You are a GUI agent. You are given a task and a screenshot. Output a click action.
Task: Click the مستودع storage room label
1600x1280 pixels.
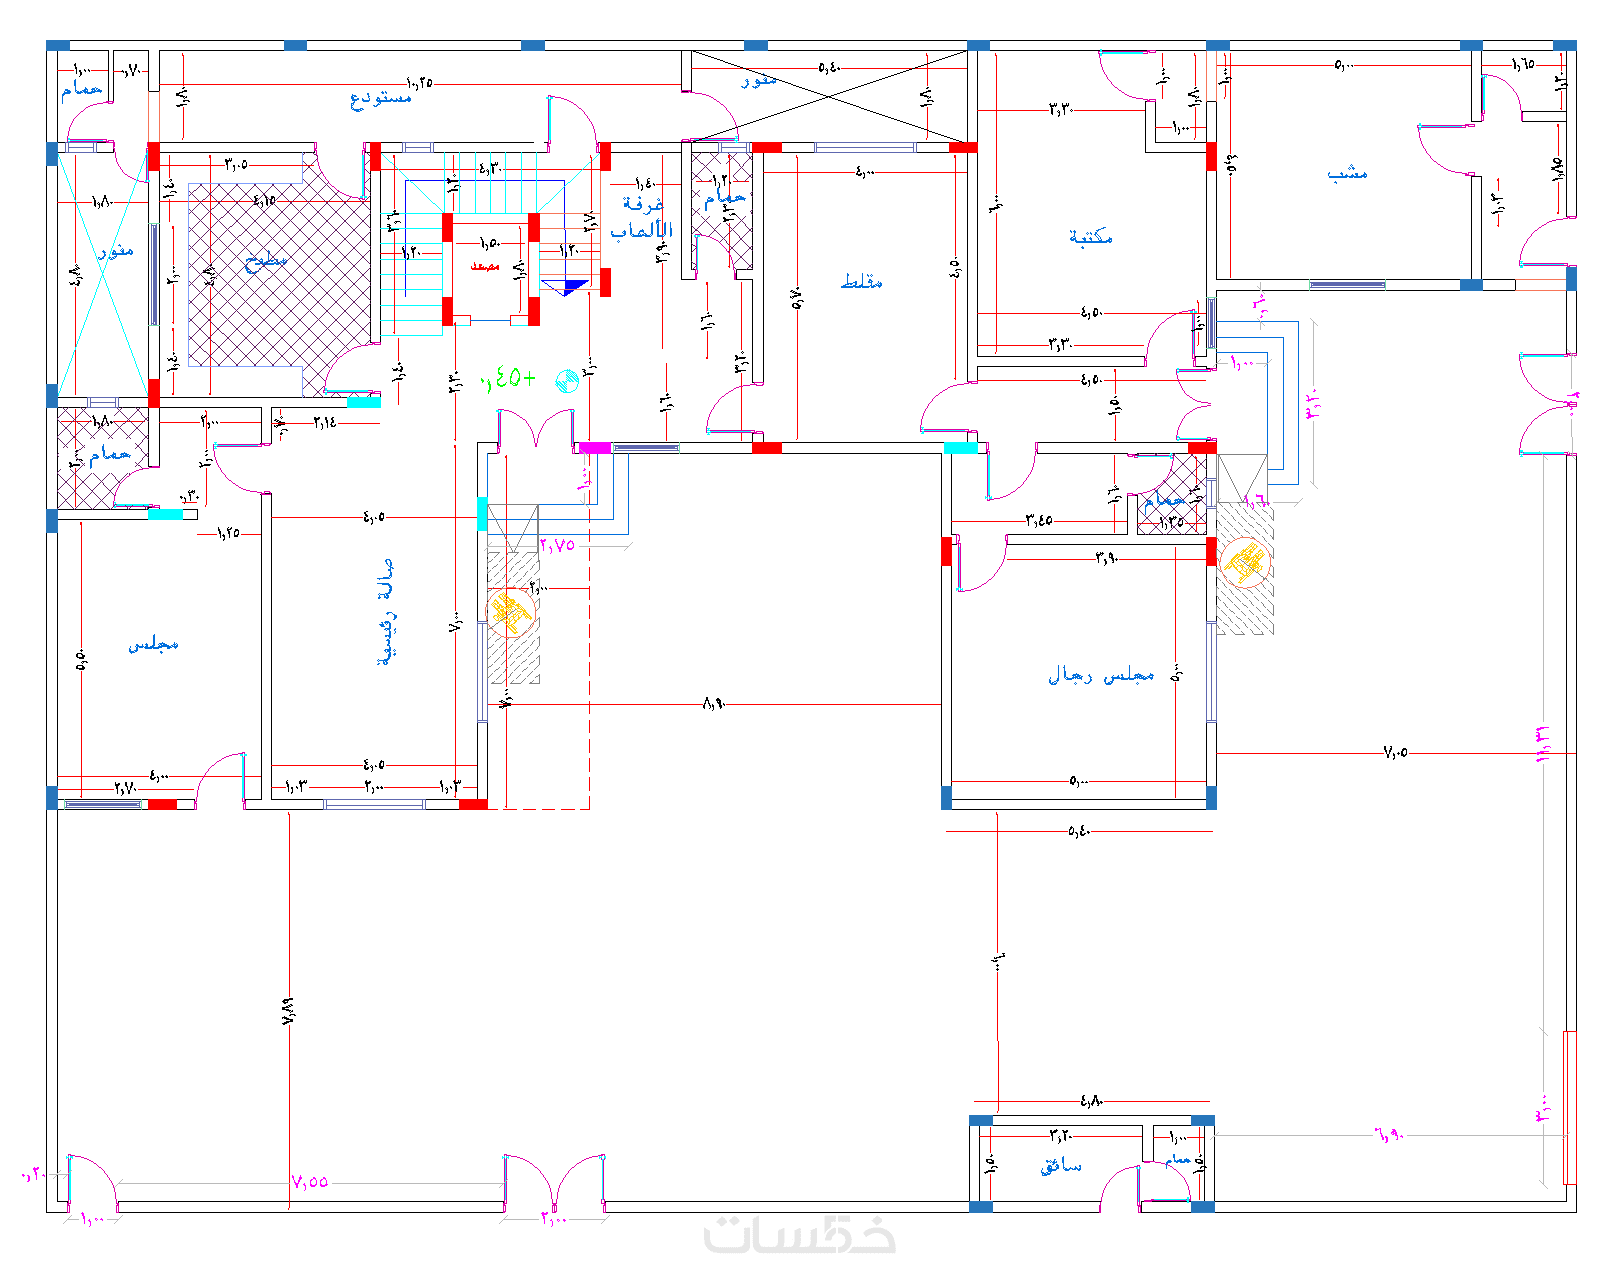[381, 98]
